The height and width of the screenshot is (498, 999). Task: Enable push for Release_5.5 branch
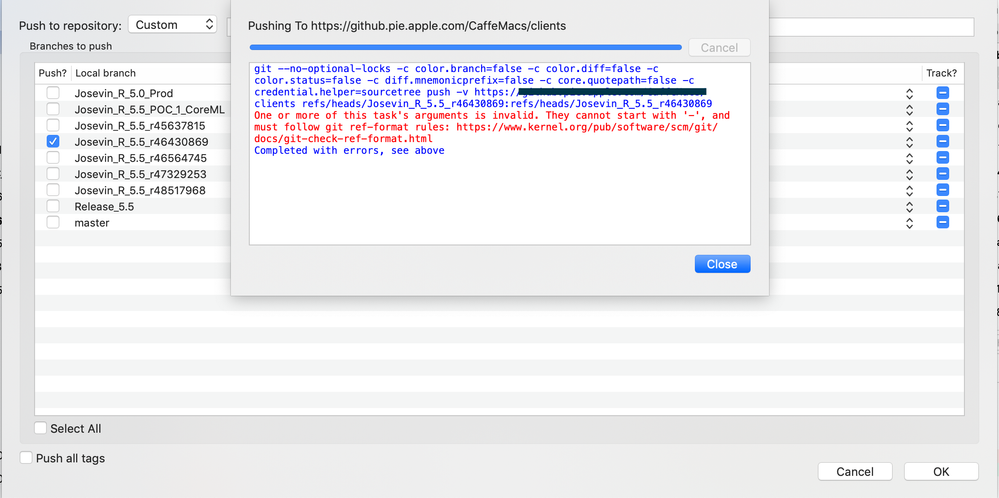53,206
